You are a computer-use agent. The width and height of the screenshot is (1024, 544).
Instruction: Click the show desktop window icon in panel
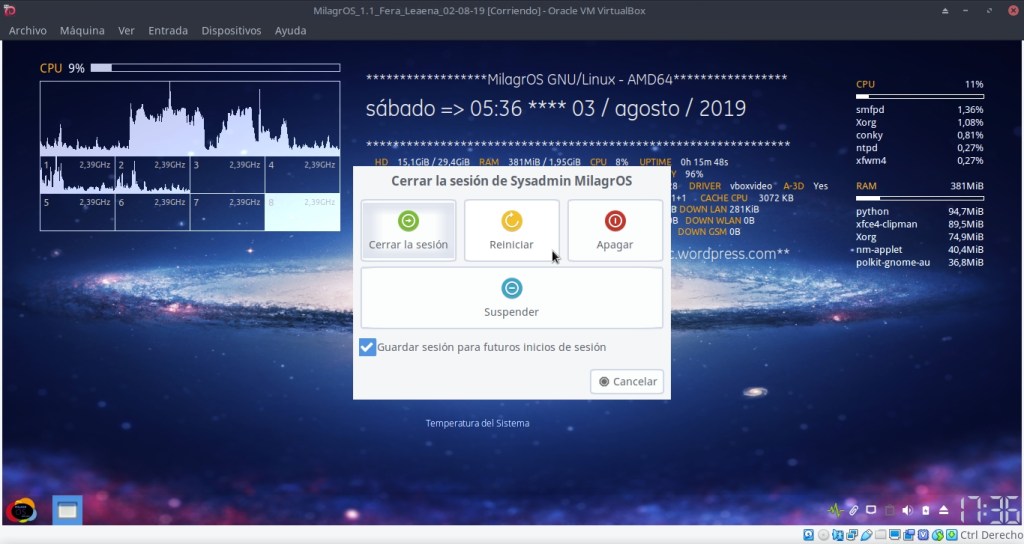[x=67, y=511]
